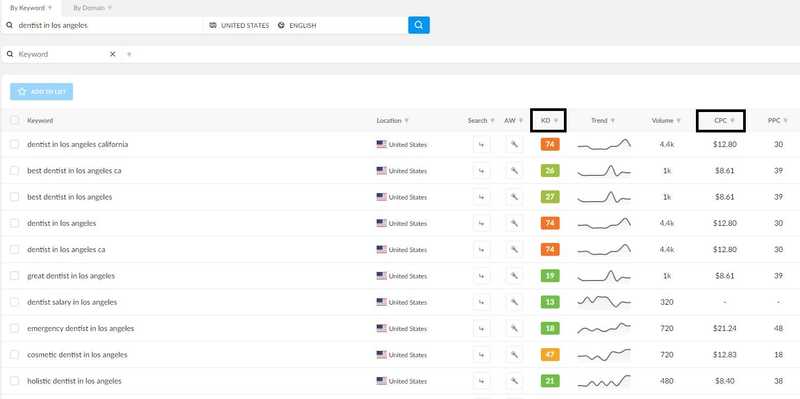Check the dentist in los angeles california row
Screen dimensions: 800x399
coord(14,144)
